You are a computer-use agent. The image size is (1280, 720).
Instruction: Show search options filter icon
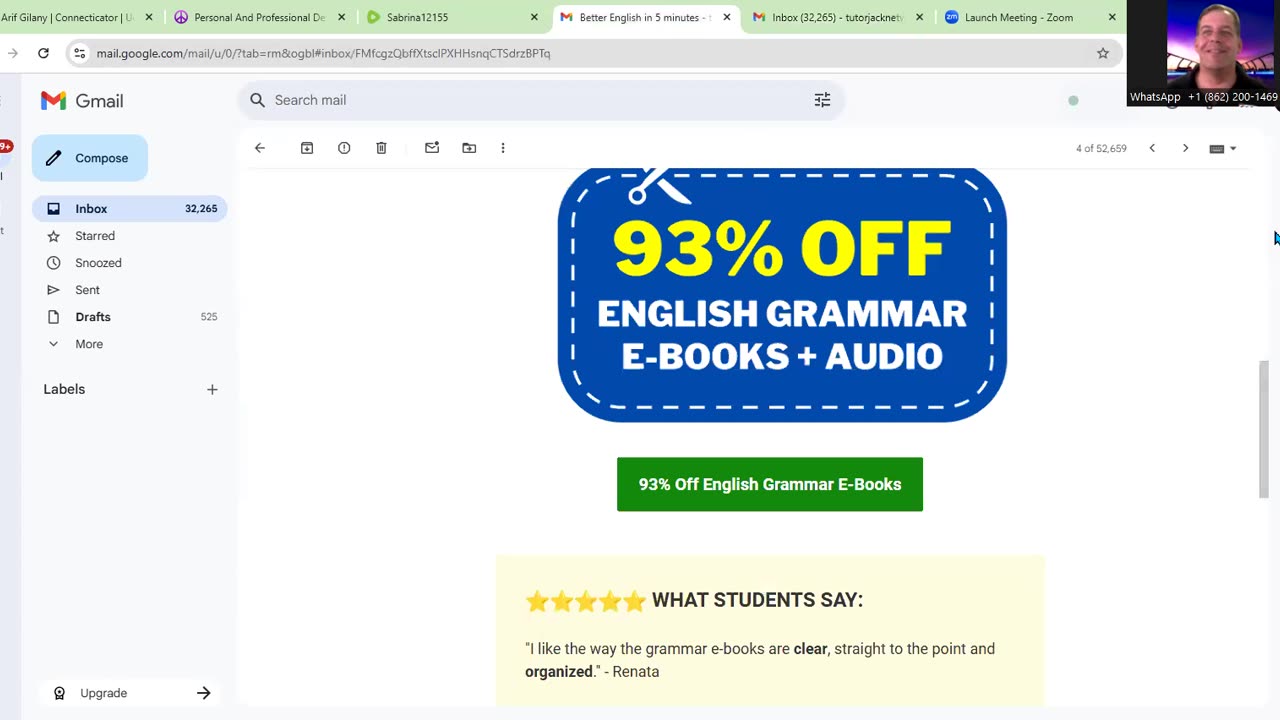click(x=822, y=100)
